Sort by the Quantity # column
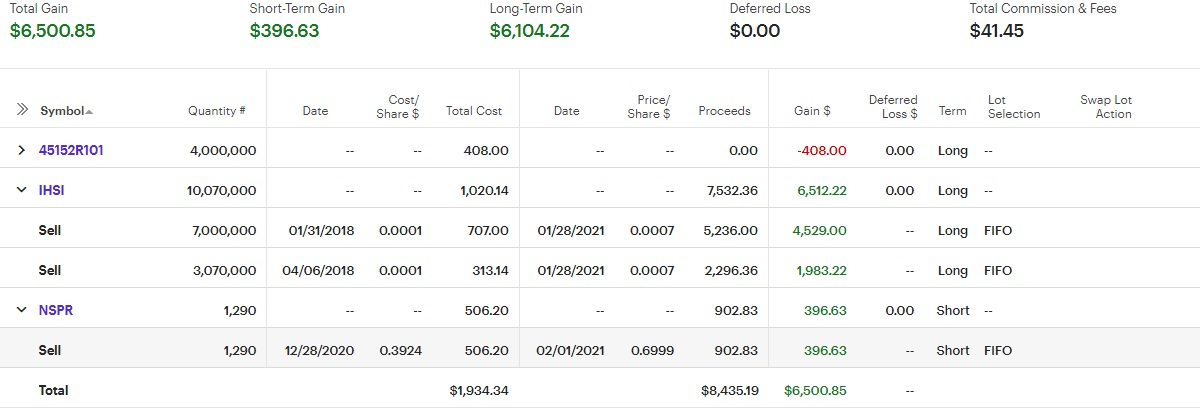This screenshot has width=1203, height=409. pyautogui.click(x=216, y=111)
